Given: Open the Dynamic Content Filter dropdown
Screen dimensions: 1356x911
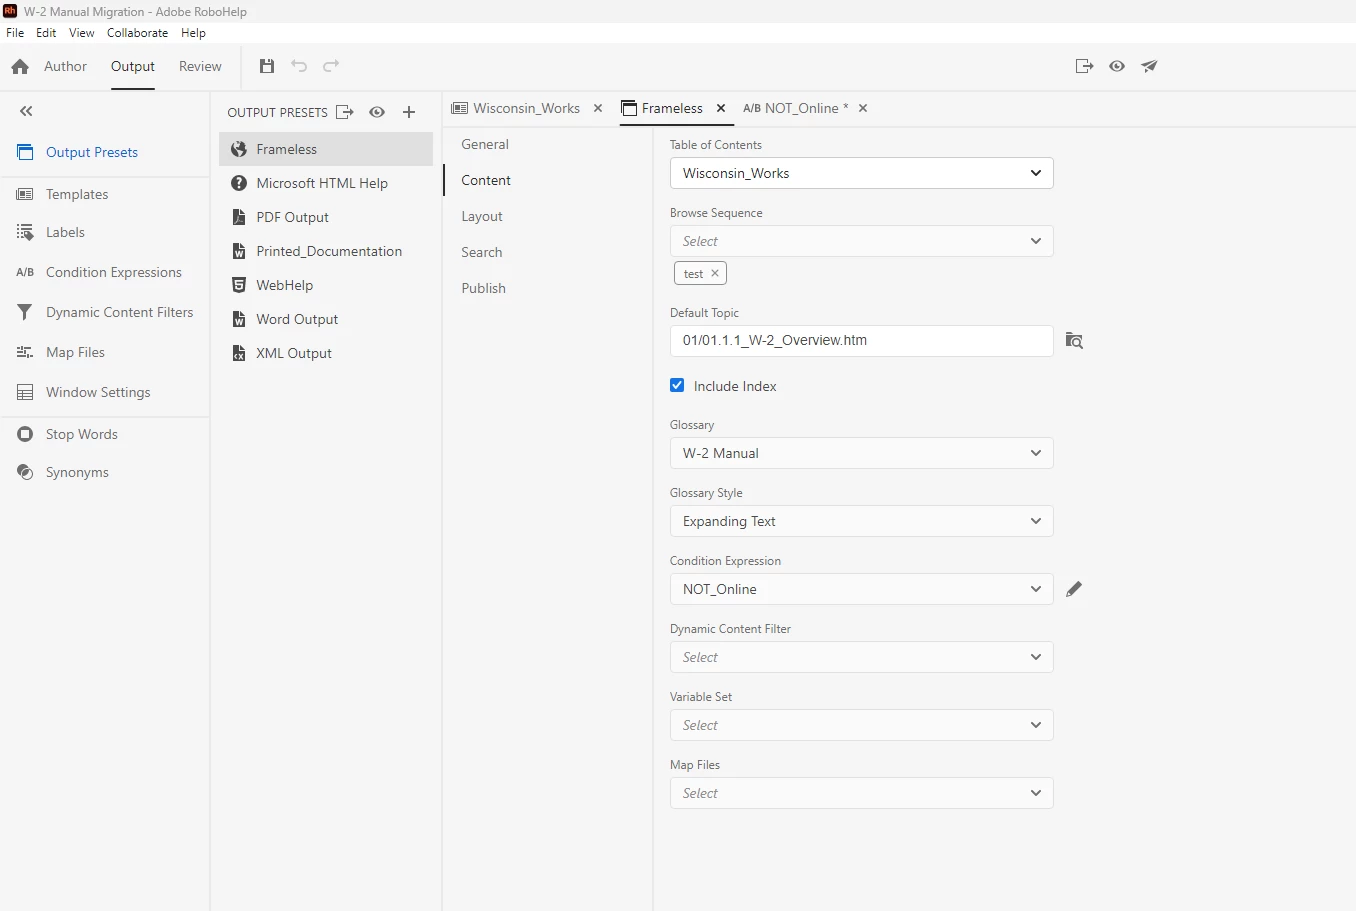Looking at the screenshot, I should [861, 657].
